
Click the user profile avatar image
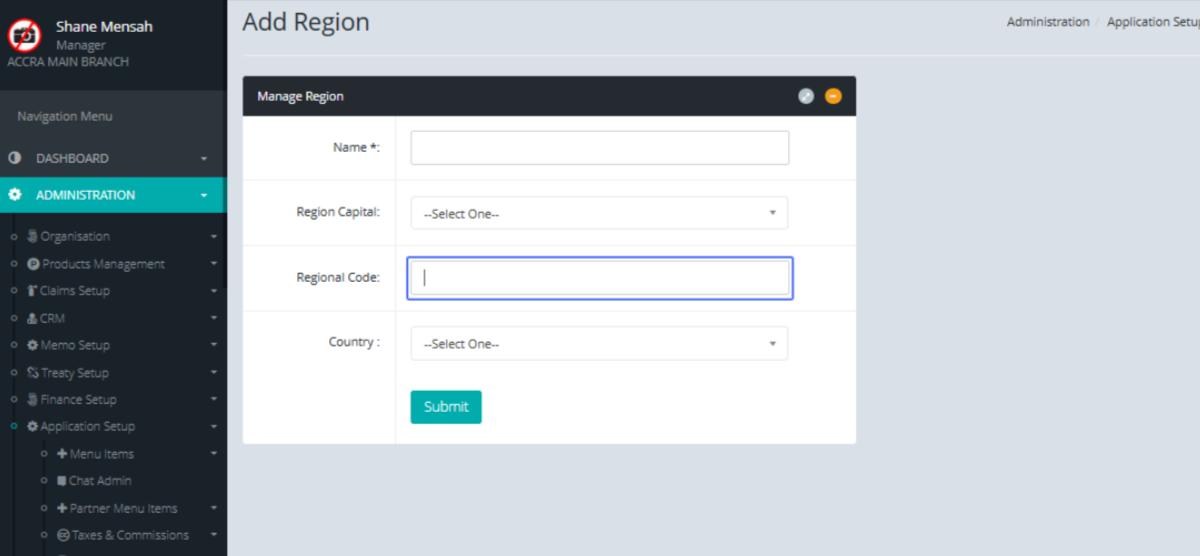click(24, 36)
